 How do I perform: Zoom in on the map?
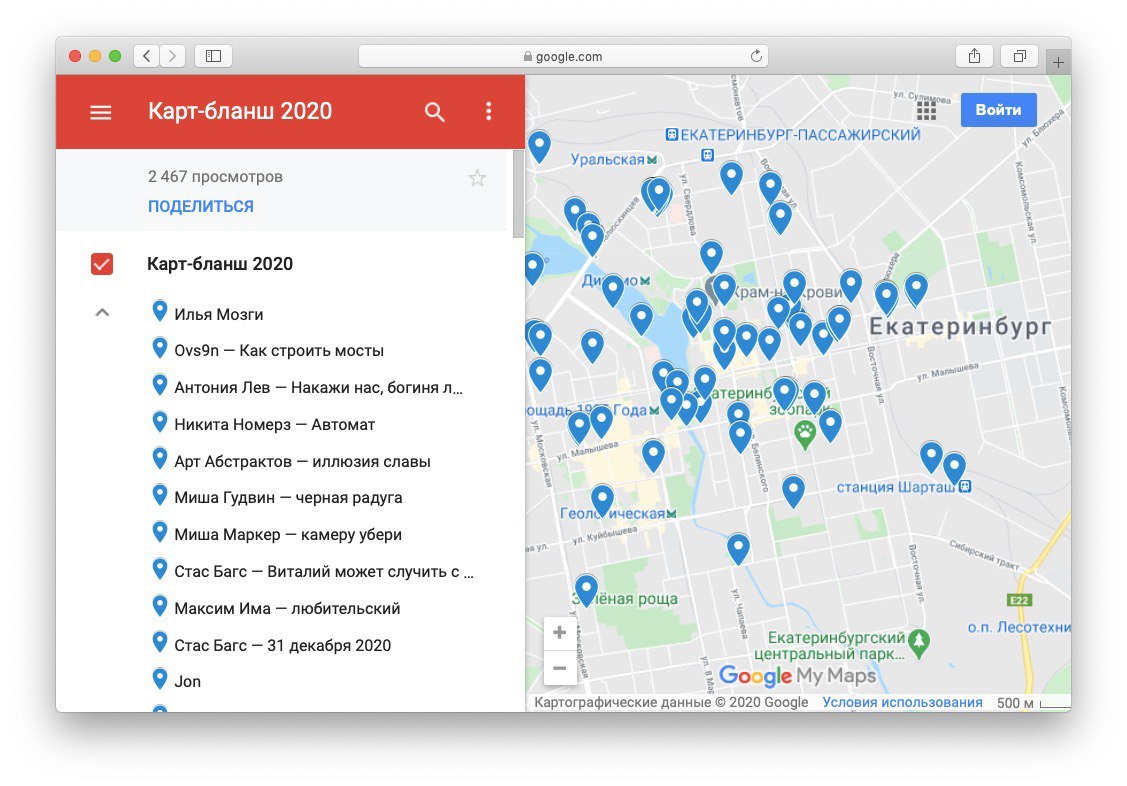(x=559, y=633)
